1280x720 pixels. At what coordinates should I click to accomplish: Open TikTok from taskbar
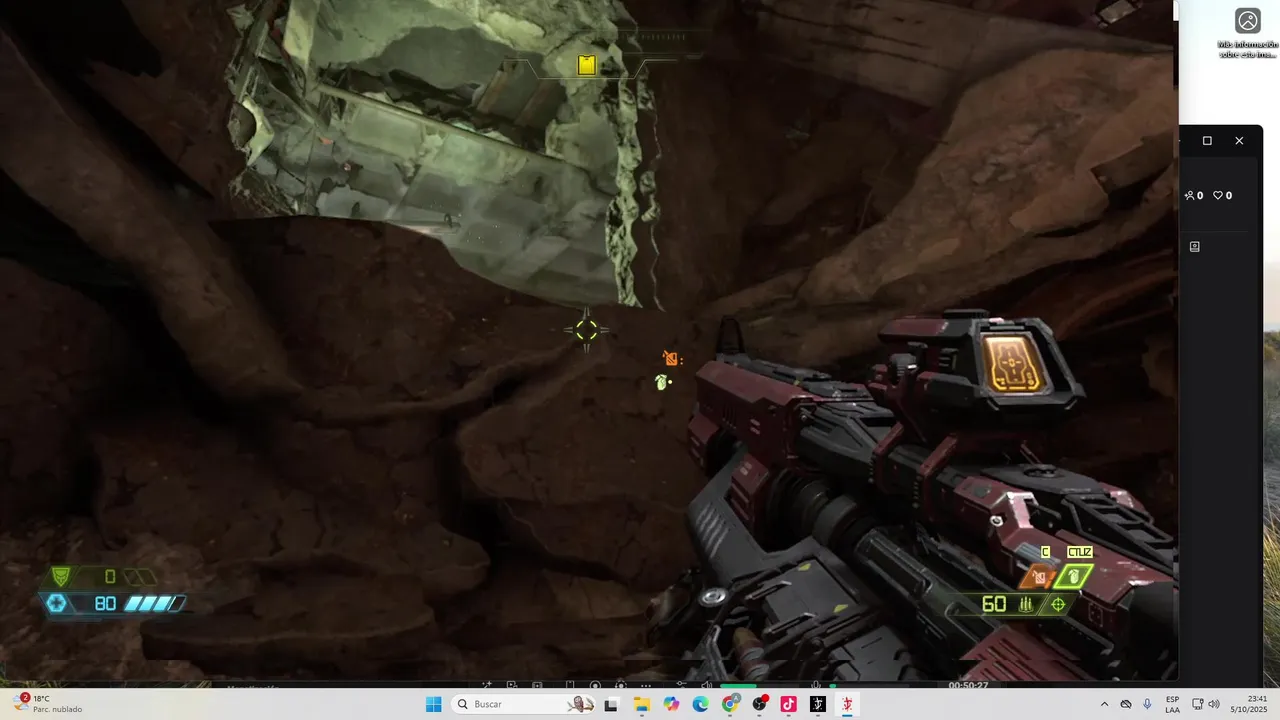[x=788, y=704]
